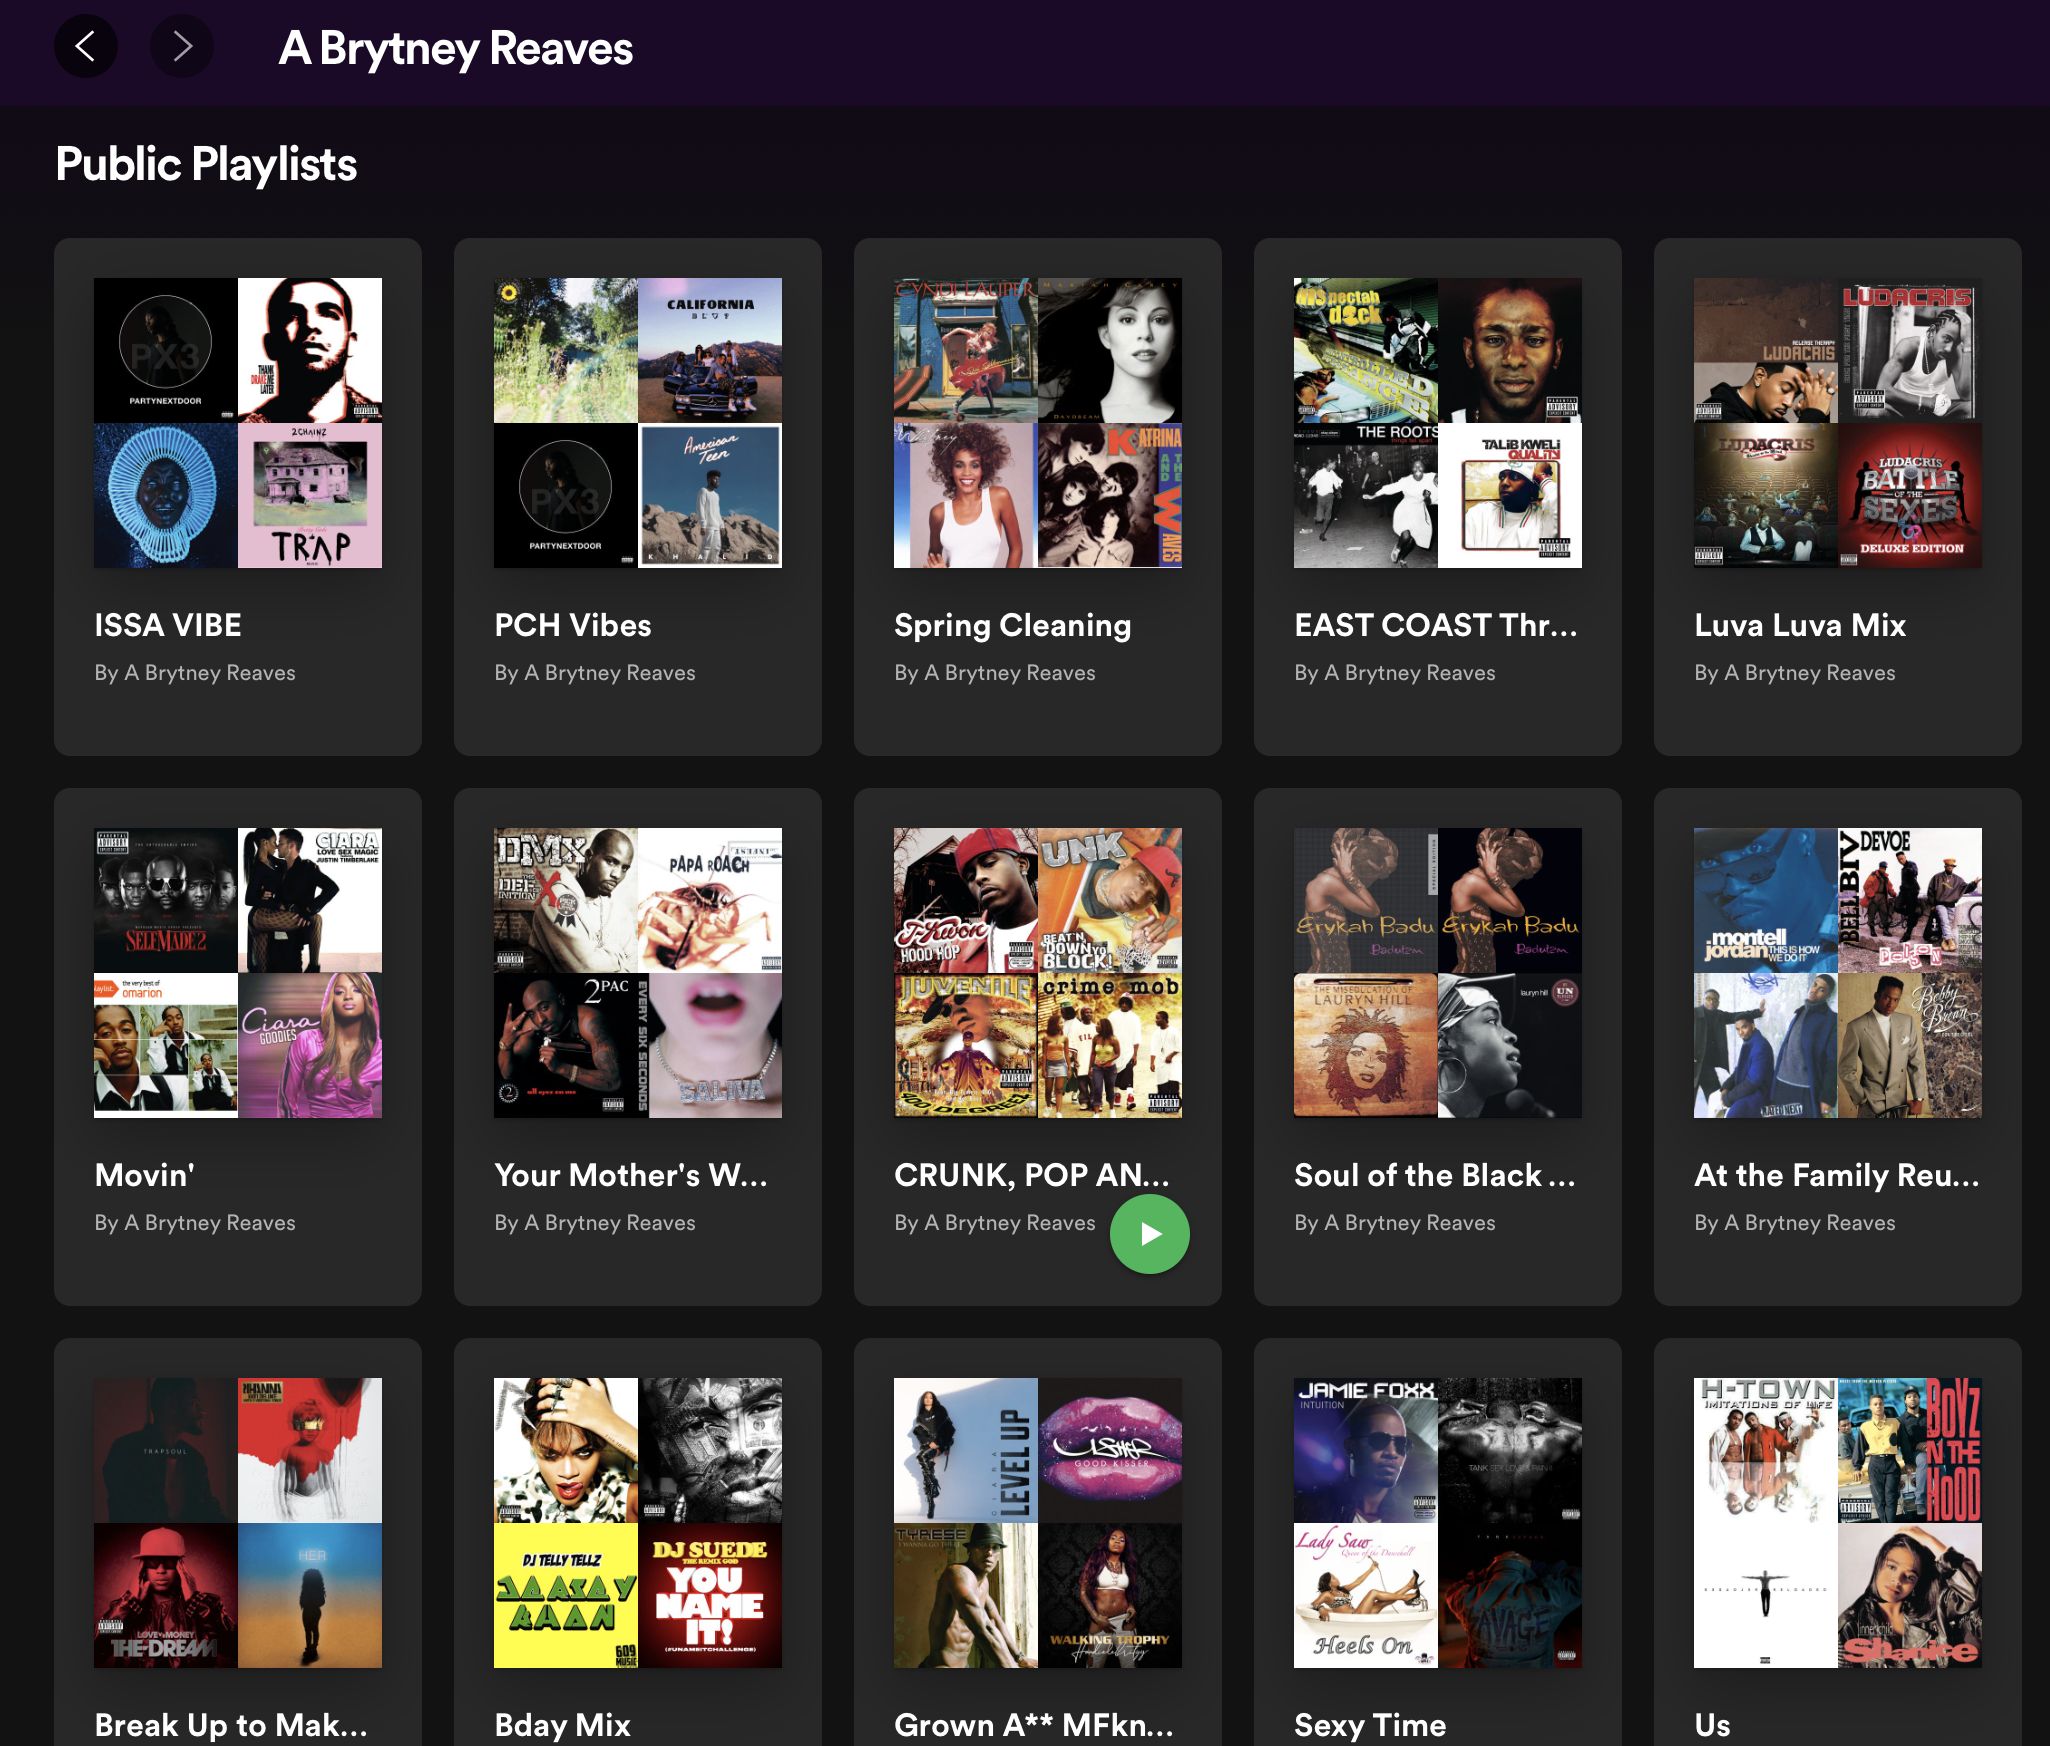Click the At the Family Reu... title
Viewport: 2050px width, 1746px height.
[1837, 1175]
